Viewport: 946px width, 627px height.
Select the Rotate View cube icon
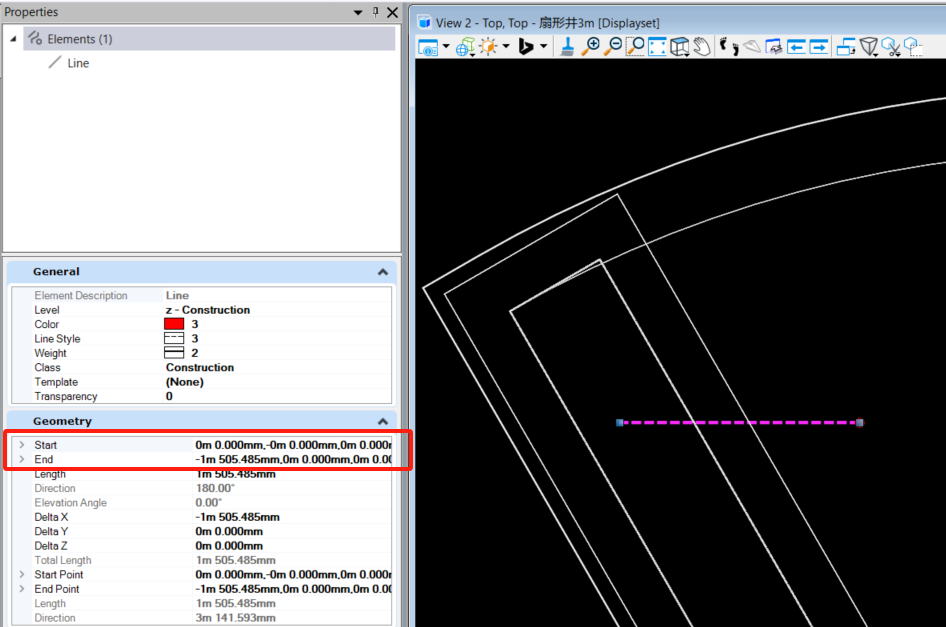tap(680, 47)
